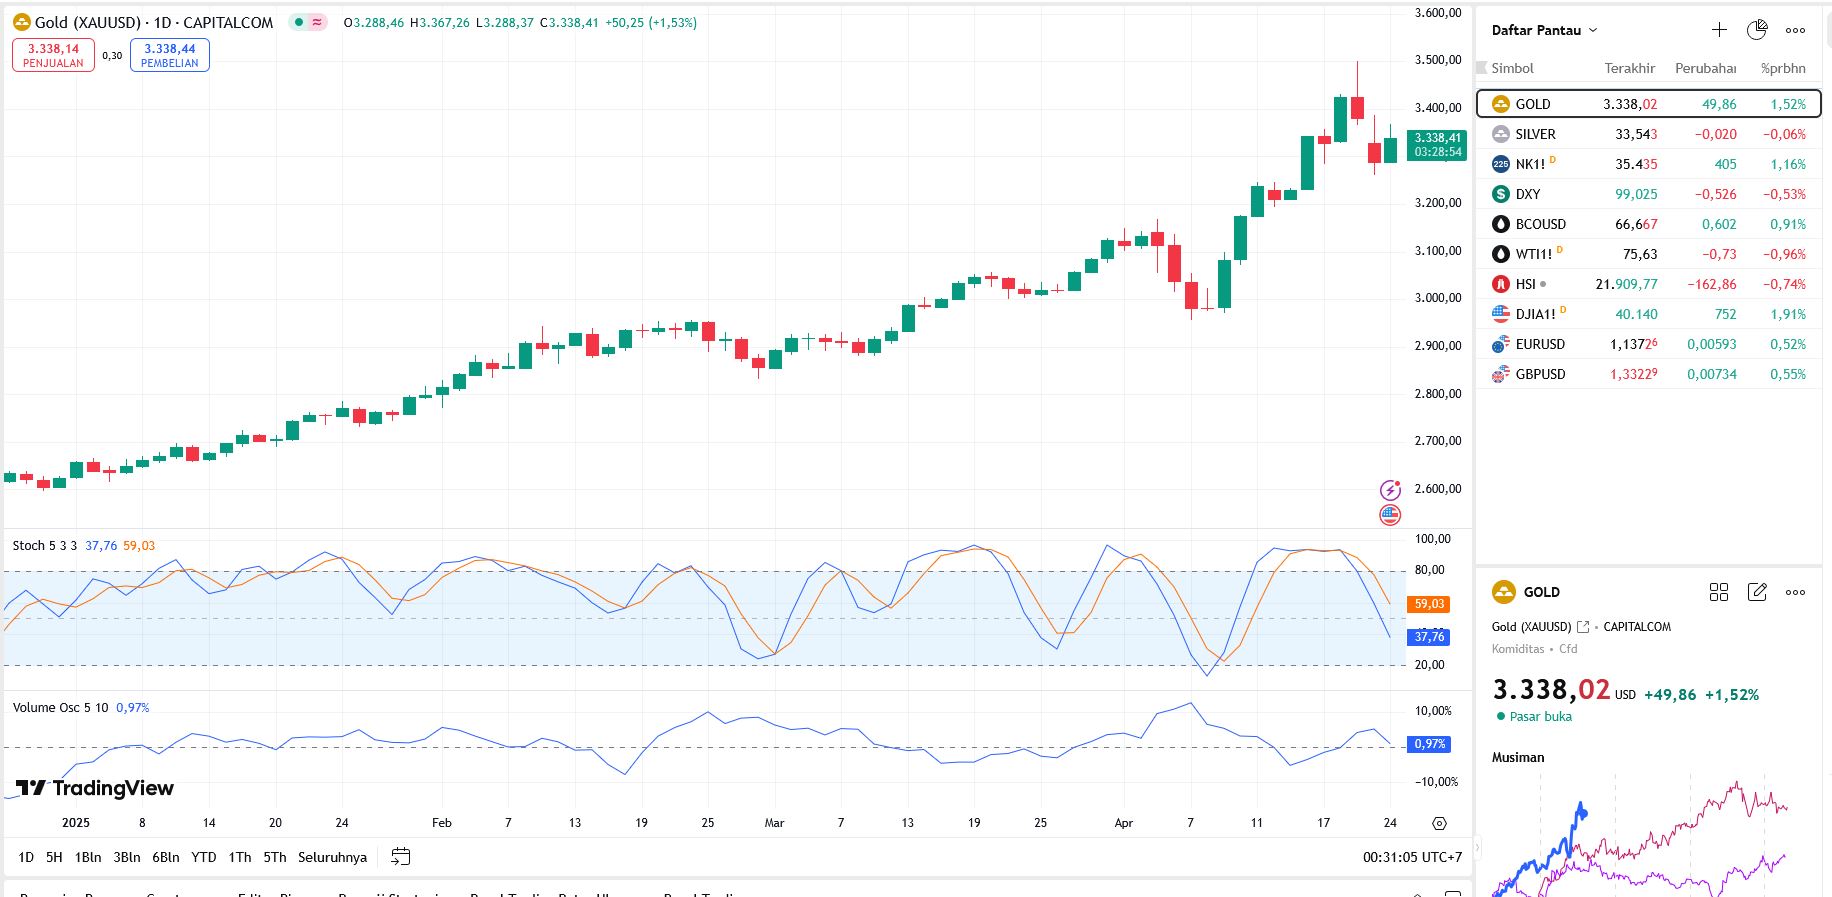Open the note edit icon for GOLD

(x=1757, y=592)
